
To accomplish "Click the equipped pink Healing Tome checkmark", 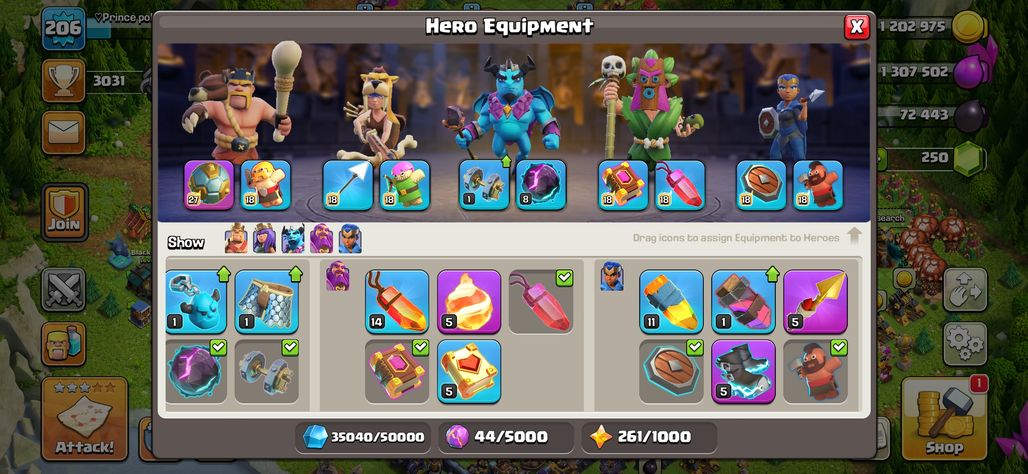I will pyautogui.click(x=397, y=371).
